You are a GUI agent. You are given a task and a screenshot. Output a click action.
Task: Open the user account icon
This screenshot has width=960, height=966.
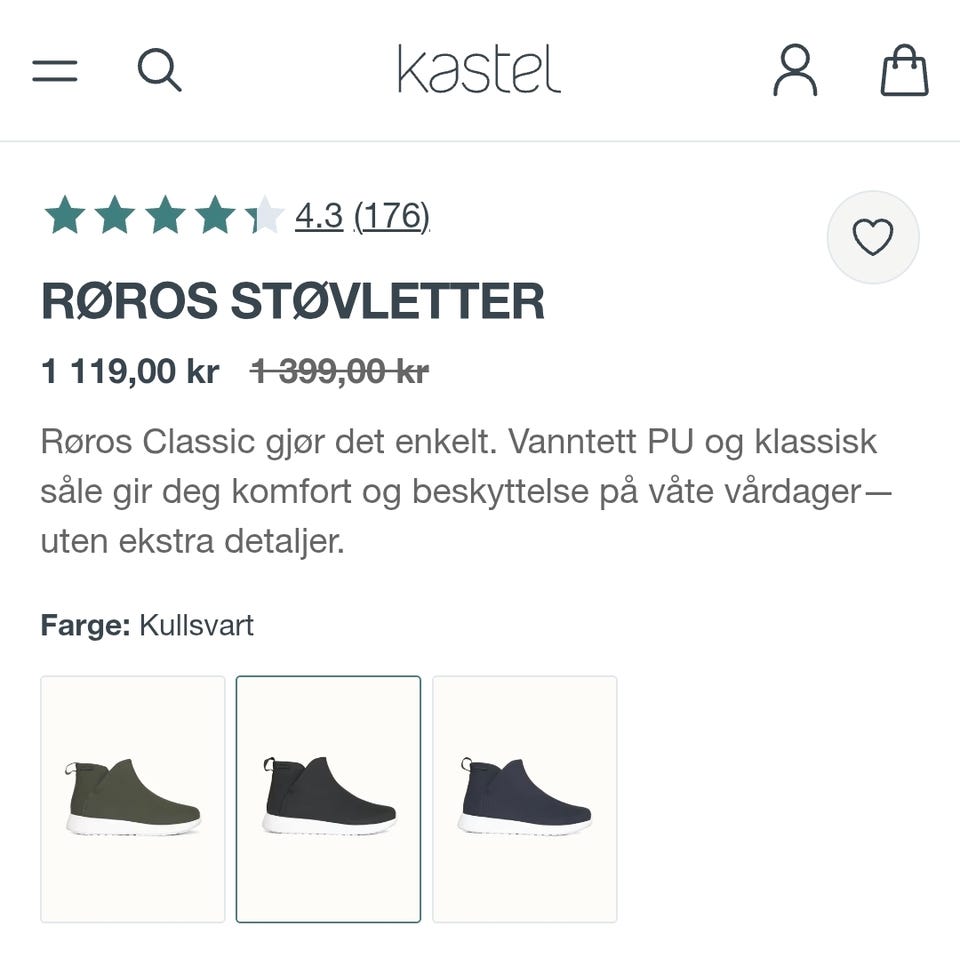point(795,70)
